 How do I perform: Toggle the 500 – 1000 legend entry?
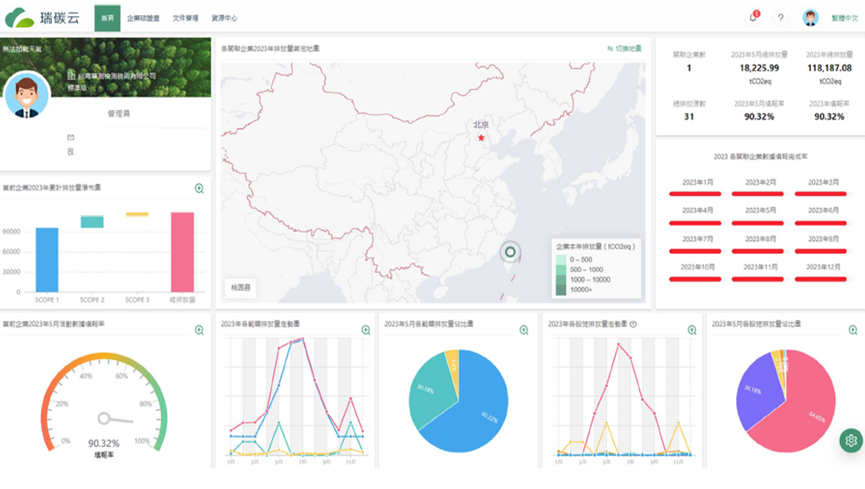pos(579,269)
